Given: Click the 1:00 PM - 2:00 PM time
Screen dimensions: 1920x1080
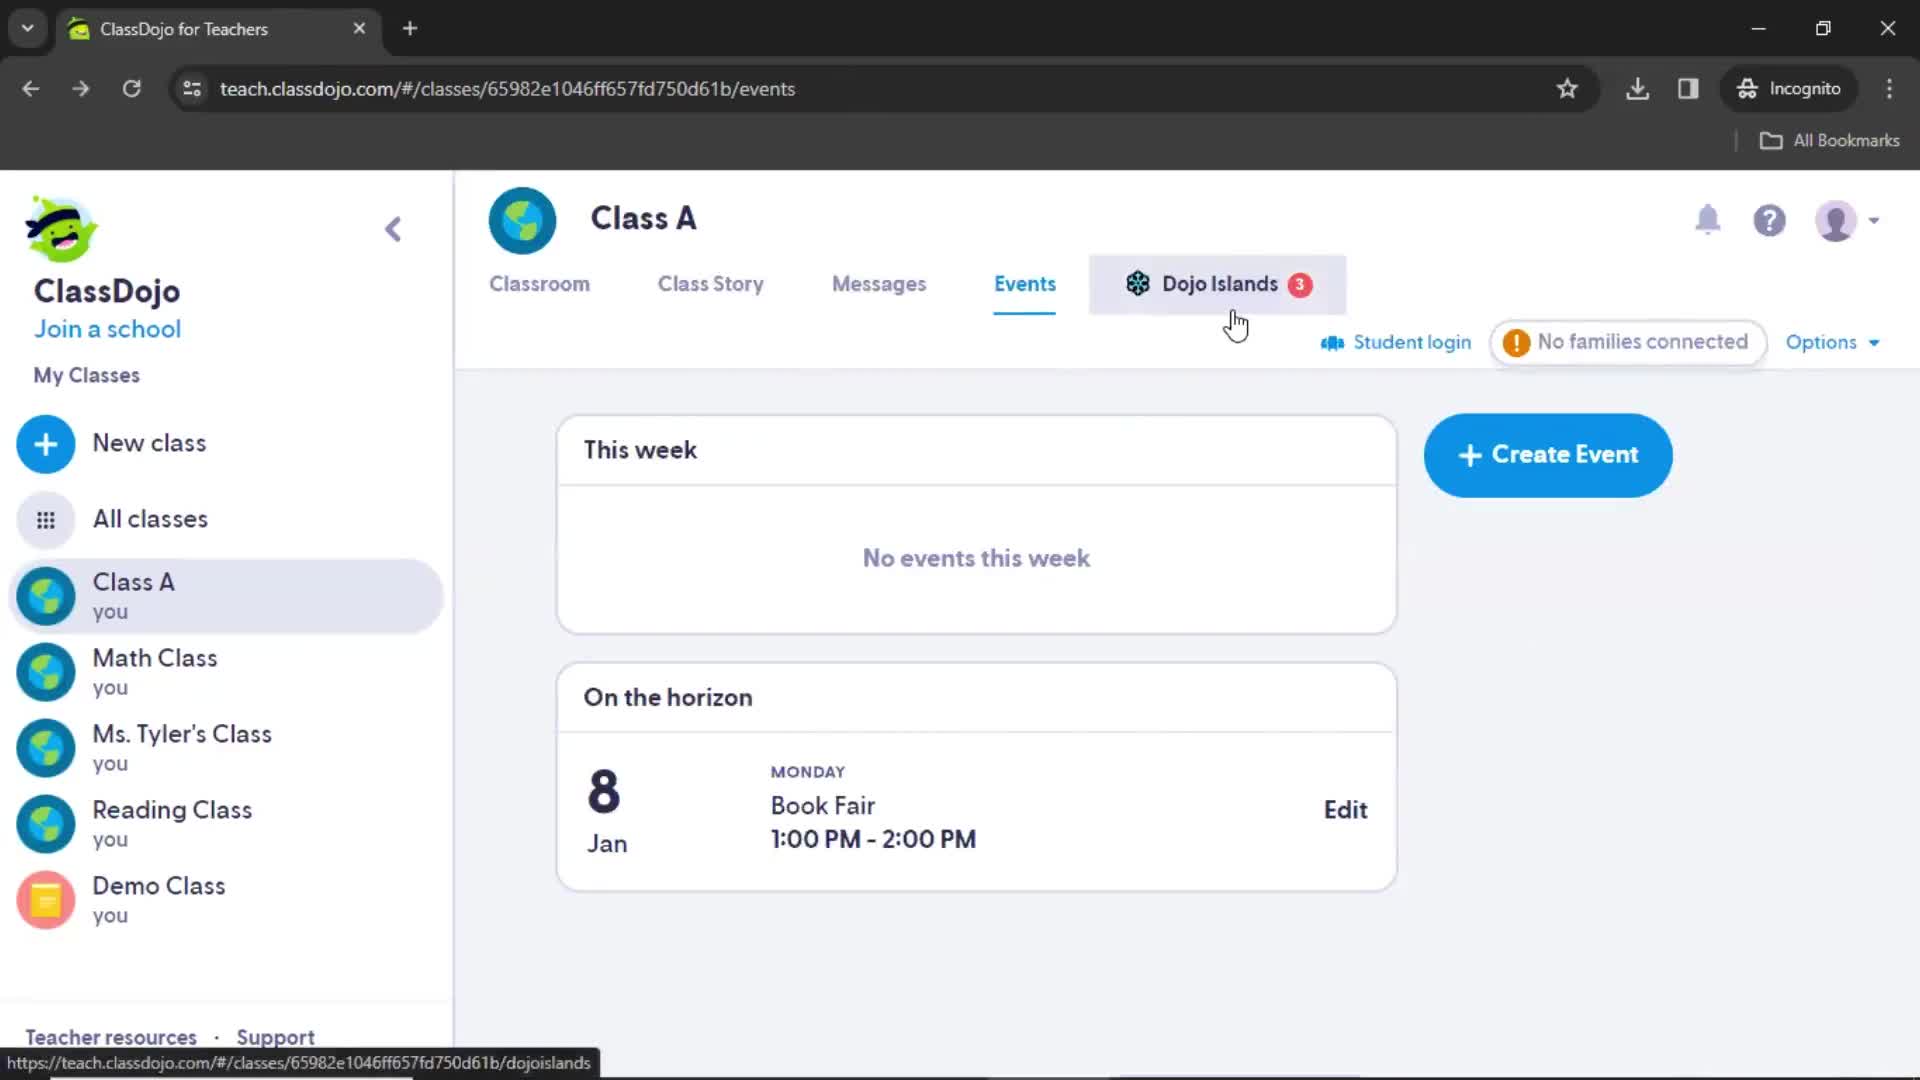Looking at the screenshot, I should tap(873, 840).
